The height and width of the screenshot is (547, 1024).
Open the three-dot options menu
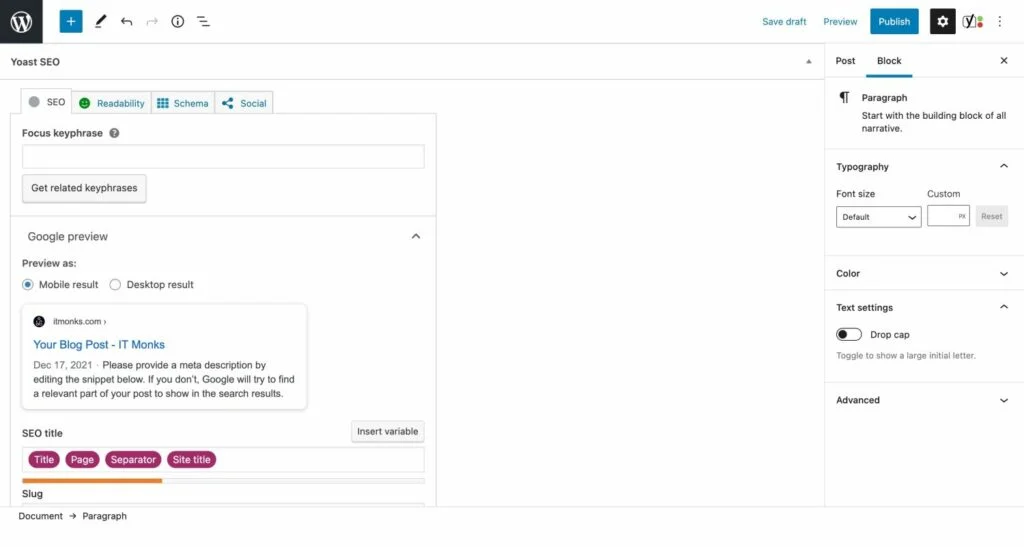coord(1000,22)
